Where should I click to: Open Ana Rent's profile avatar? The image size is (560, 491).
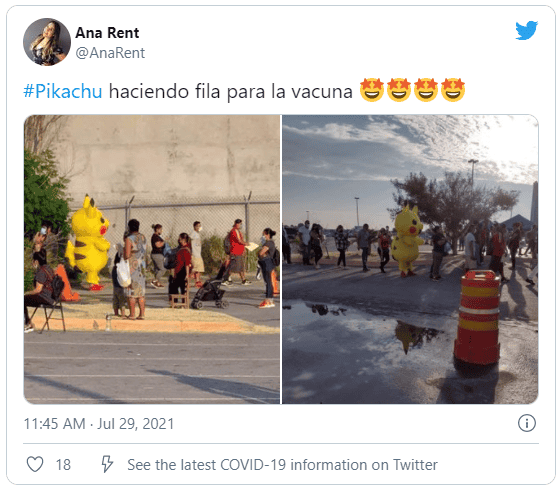[47, 42]
